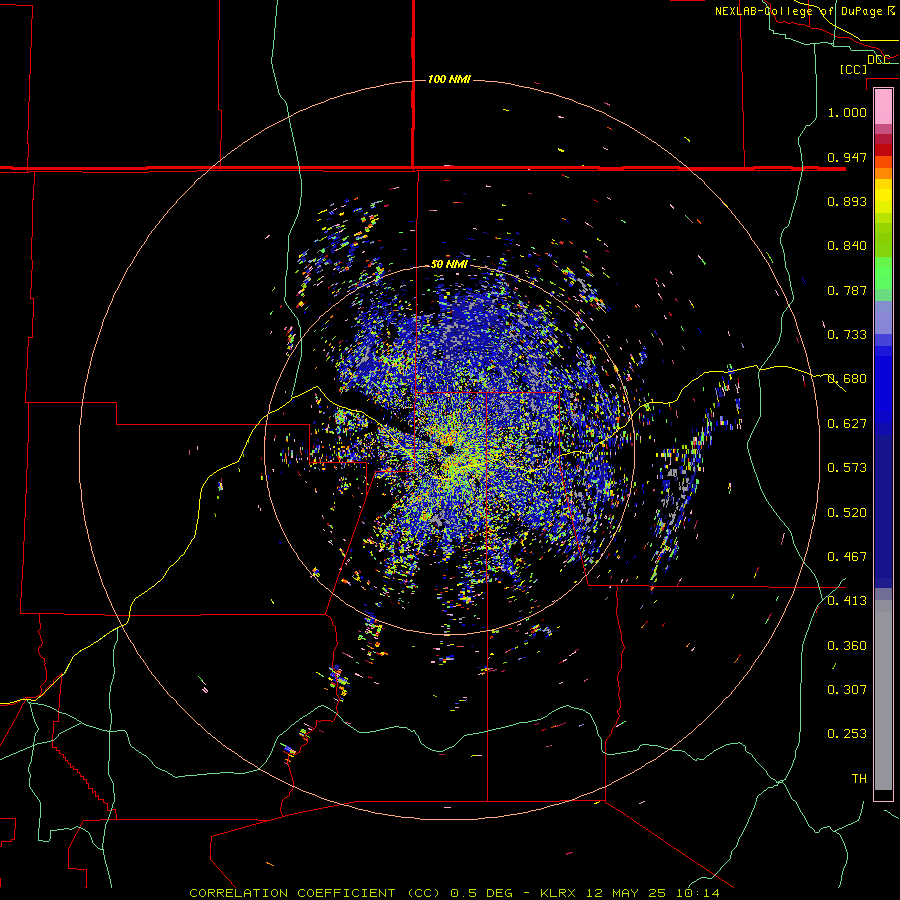Click the 100 NMI range ring label
The height and width of the screenshot is (900, 900).
449,79
